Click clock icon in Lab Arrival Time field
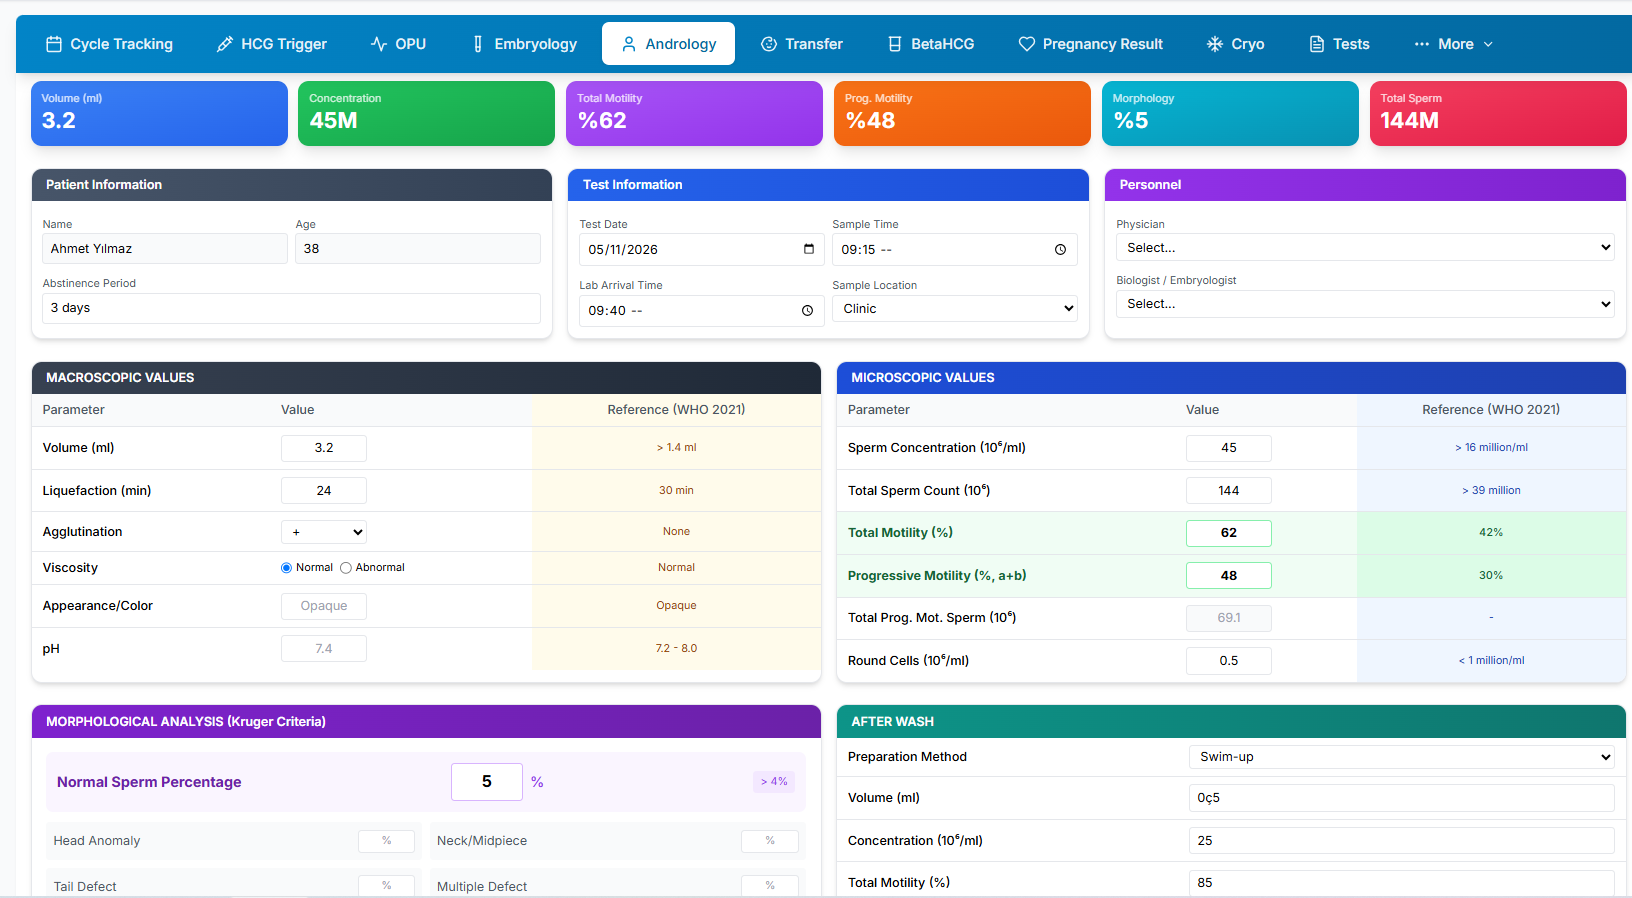1632x898 pixels. click(x=807, y=311)
